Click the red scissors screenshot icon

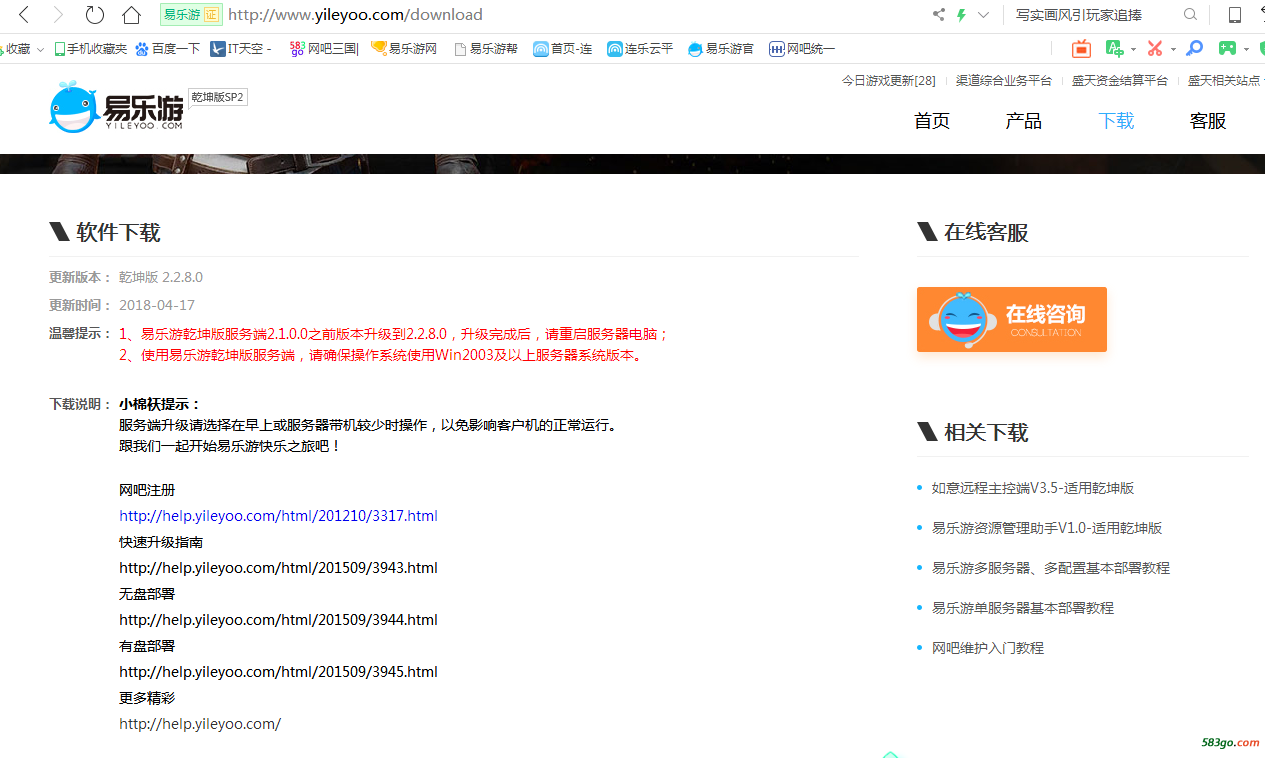[x=1155, y=48]
